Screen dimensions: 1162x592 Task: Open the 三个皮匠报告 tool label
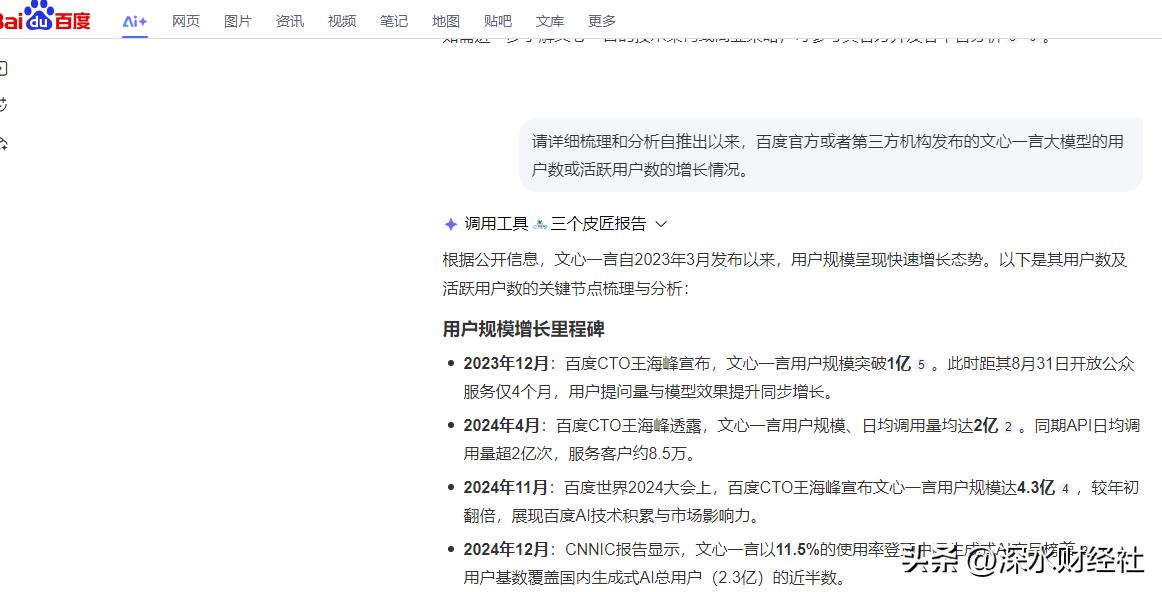tap(598, 224)
